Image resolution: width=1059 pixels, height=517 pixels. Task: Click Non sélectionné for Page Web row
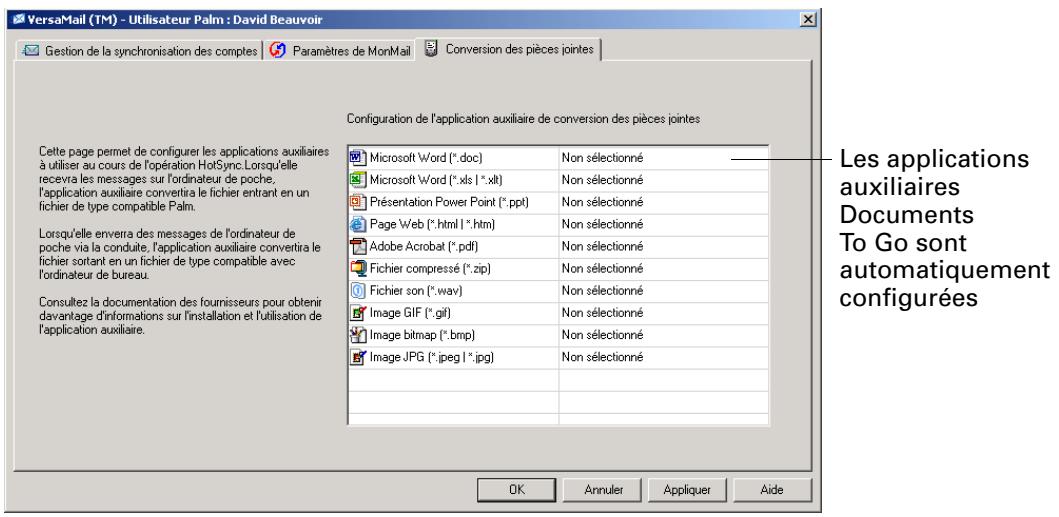[602, 224]
